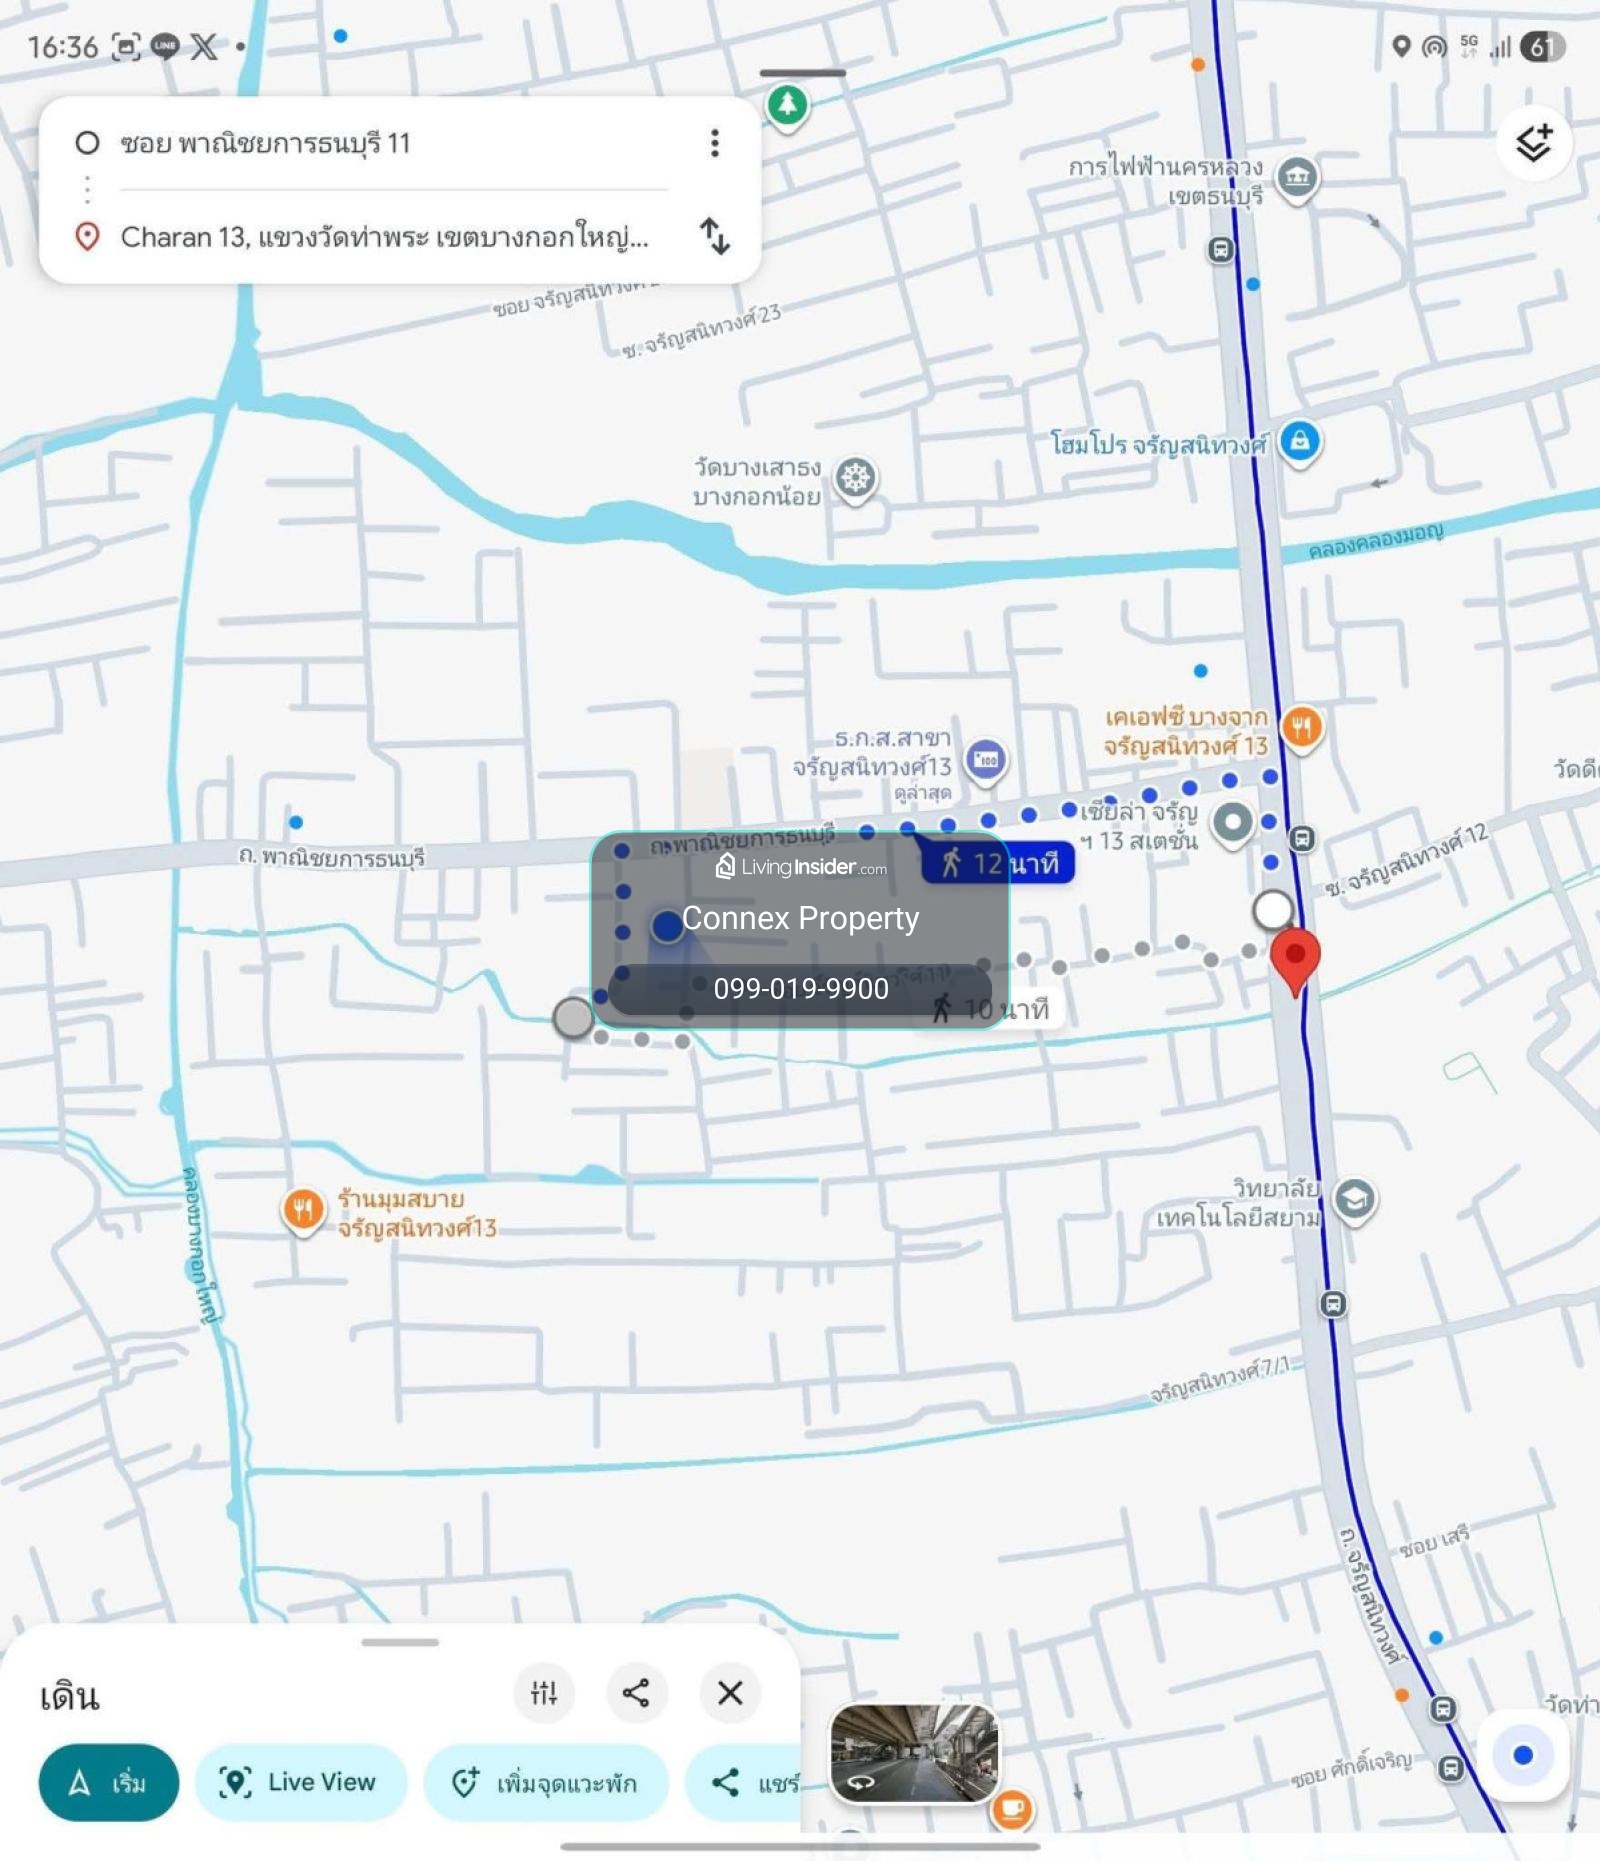Tap the gray route start point circle

573,1017
